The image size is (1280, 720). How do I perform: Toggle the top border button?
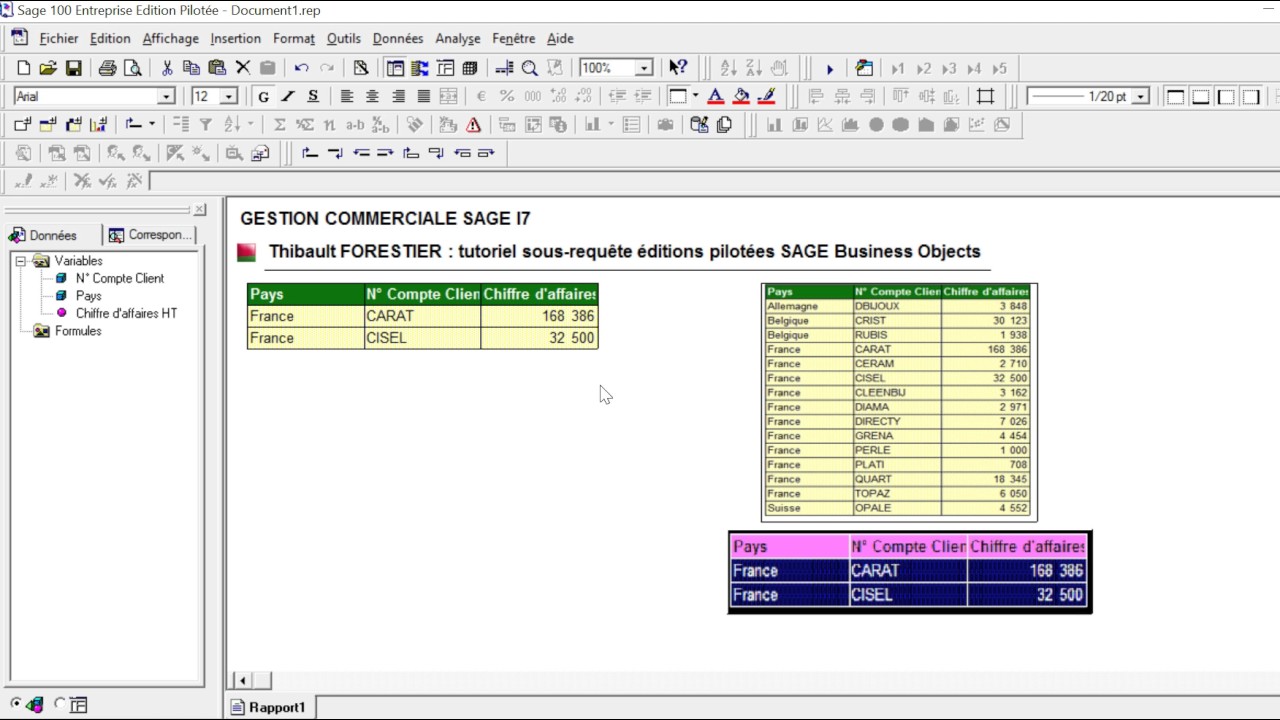tap(1176, 96)
